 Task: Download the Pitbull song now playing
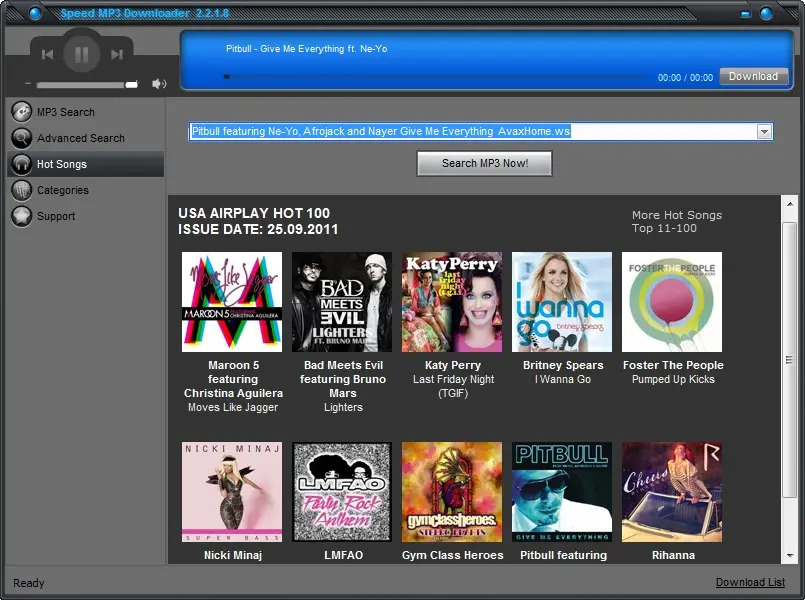[754, 76]
